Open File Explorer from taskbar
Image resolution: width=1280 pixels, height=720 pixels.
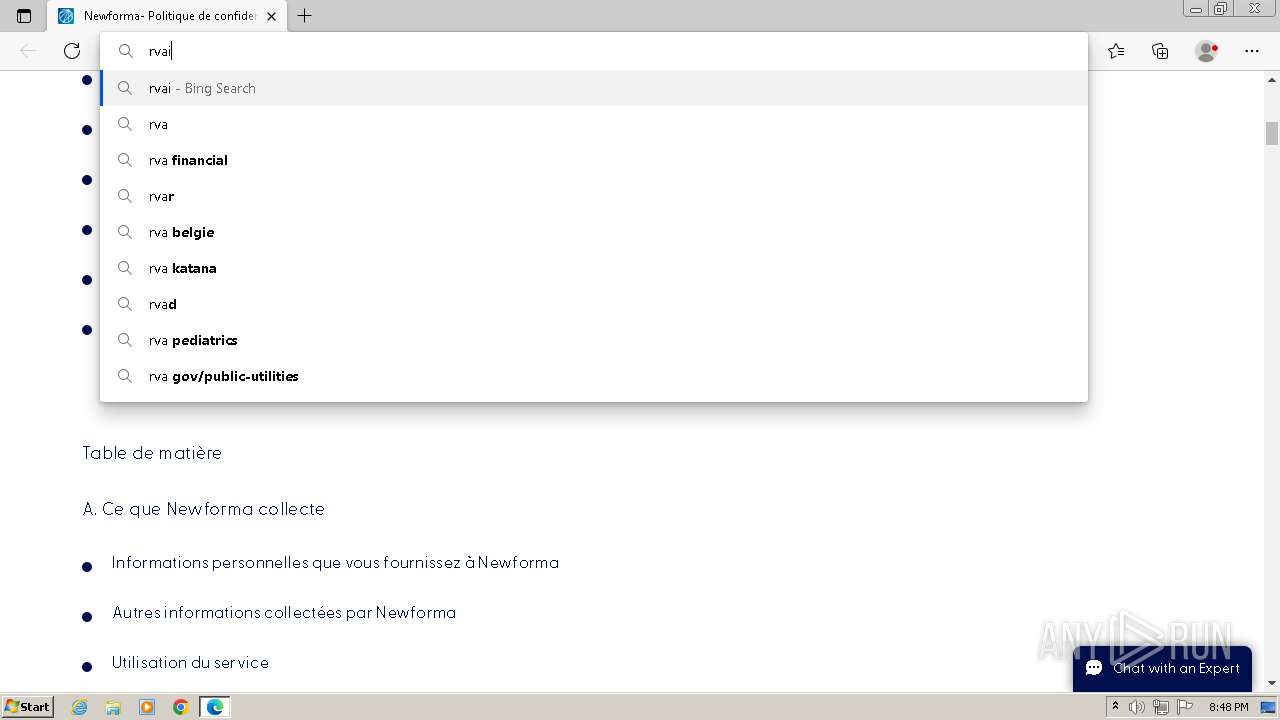(113, 707)
